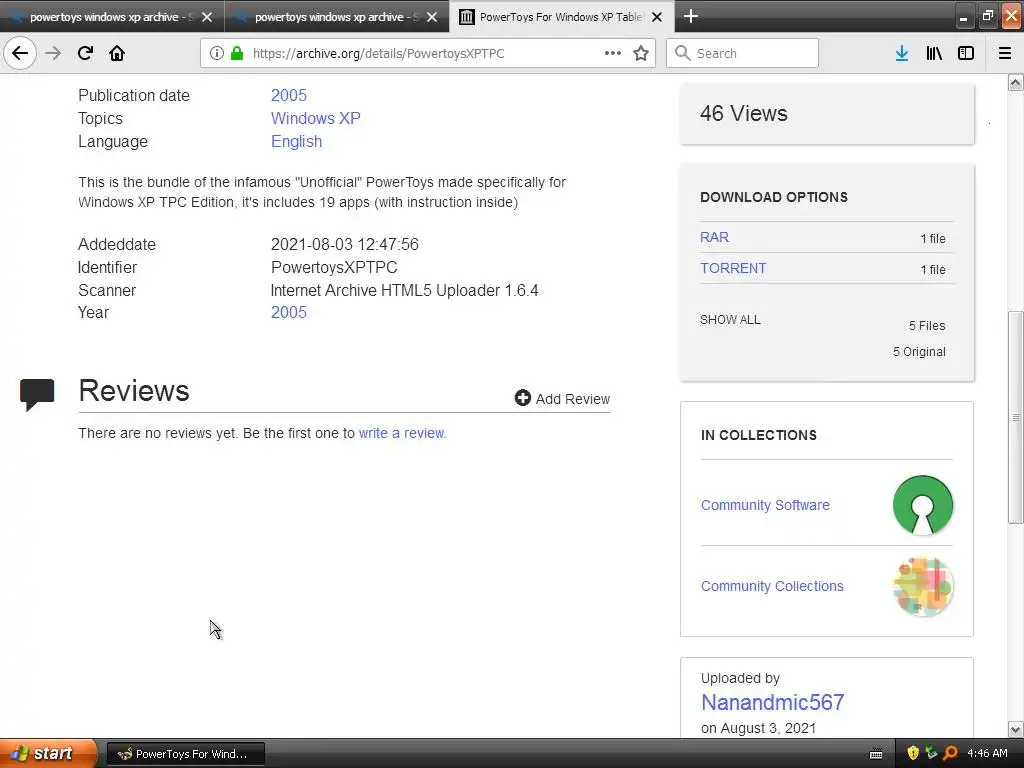Click the forward navigation arrow
This screenshot has height=768, width=1024.
point(54,53)
